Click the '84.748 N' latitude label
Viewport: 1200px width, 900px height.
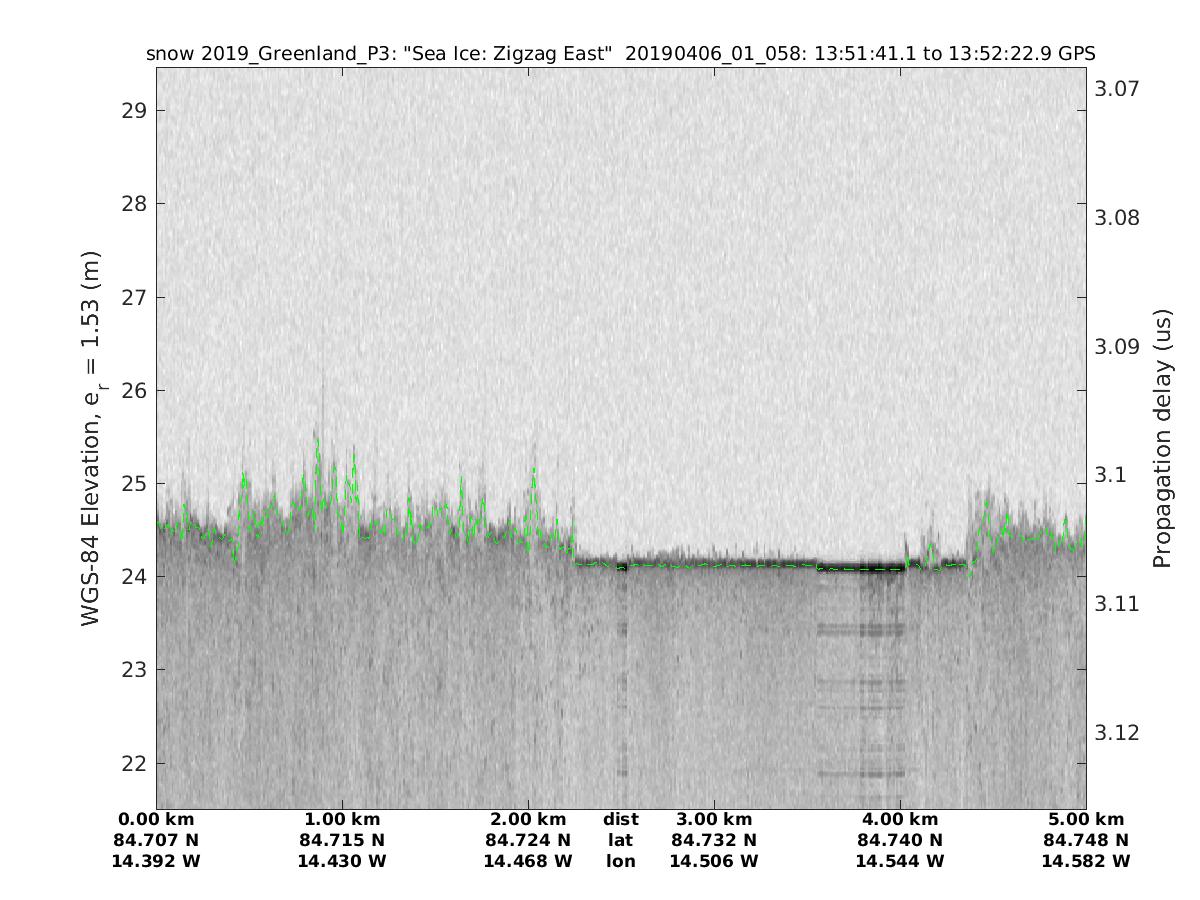click(x=1086, y=840)
